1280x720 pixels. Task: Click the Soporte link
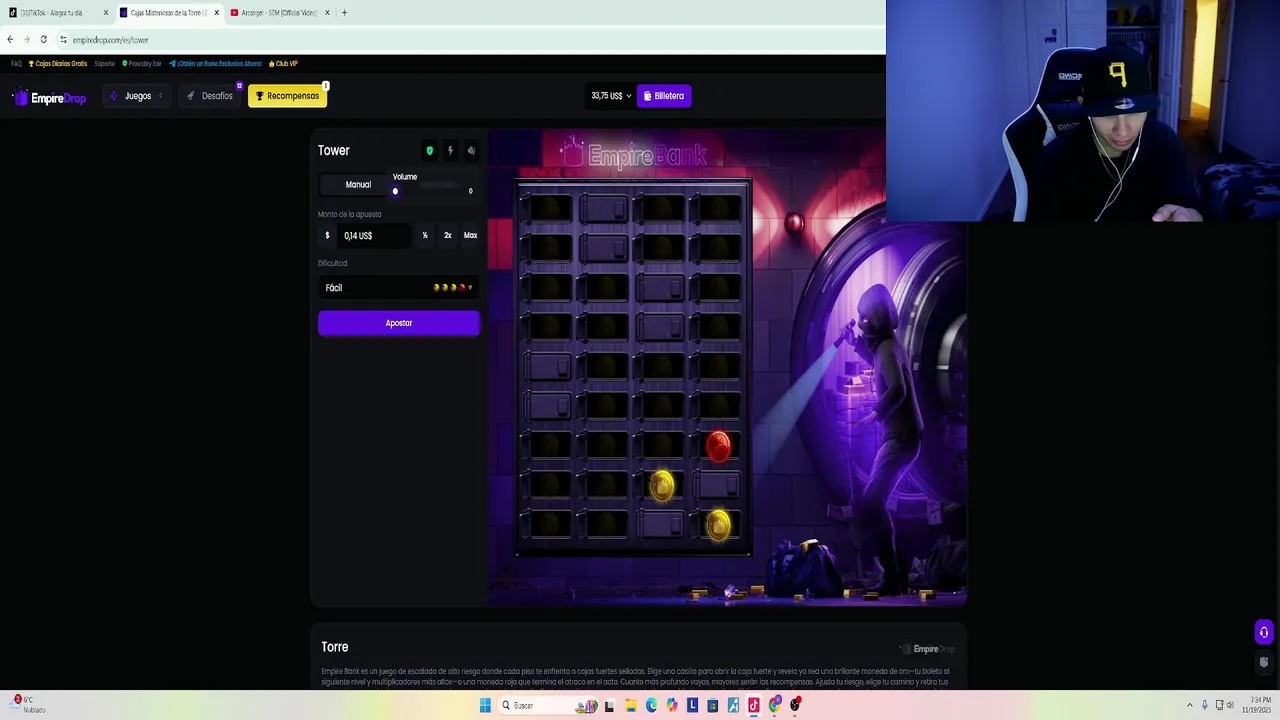click(104, 64)
